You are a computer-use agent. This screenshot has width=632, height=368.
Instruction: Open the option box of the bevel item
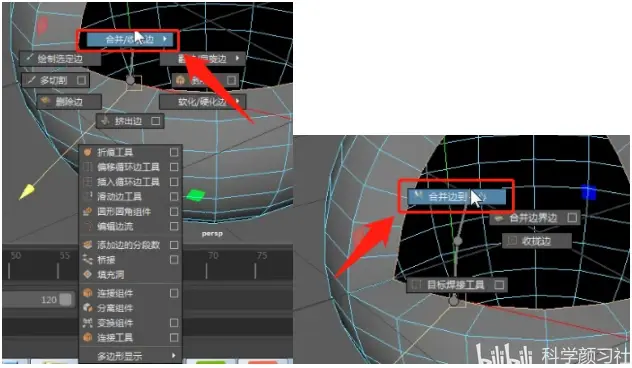click(x=231, y=80)
